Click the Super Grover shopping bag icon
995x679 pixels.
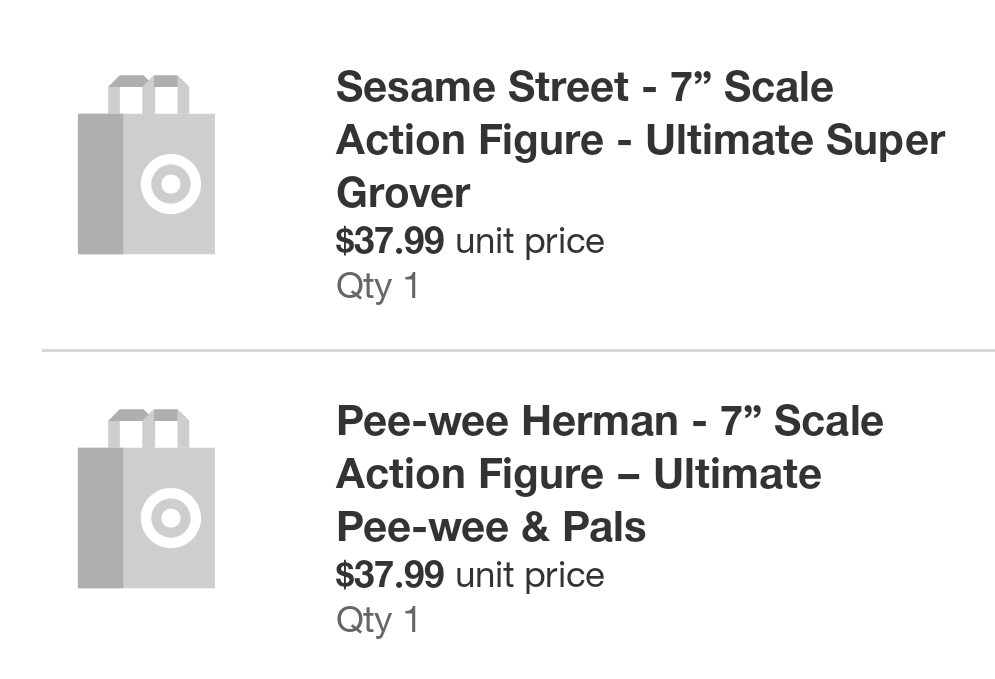tap(146, 165)
